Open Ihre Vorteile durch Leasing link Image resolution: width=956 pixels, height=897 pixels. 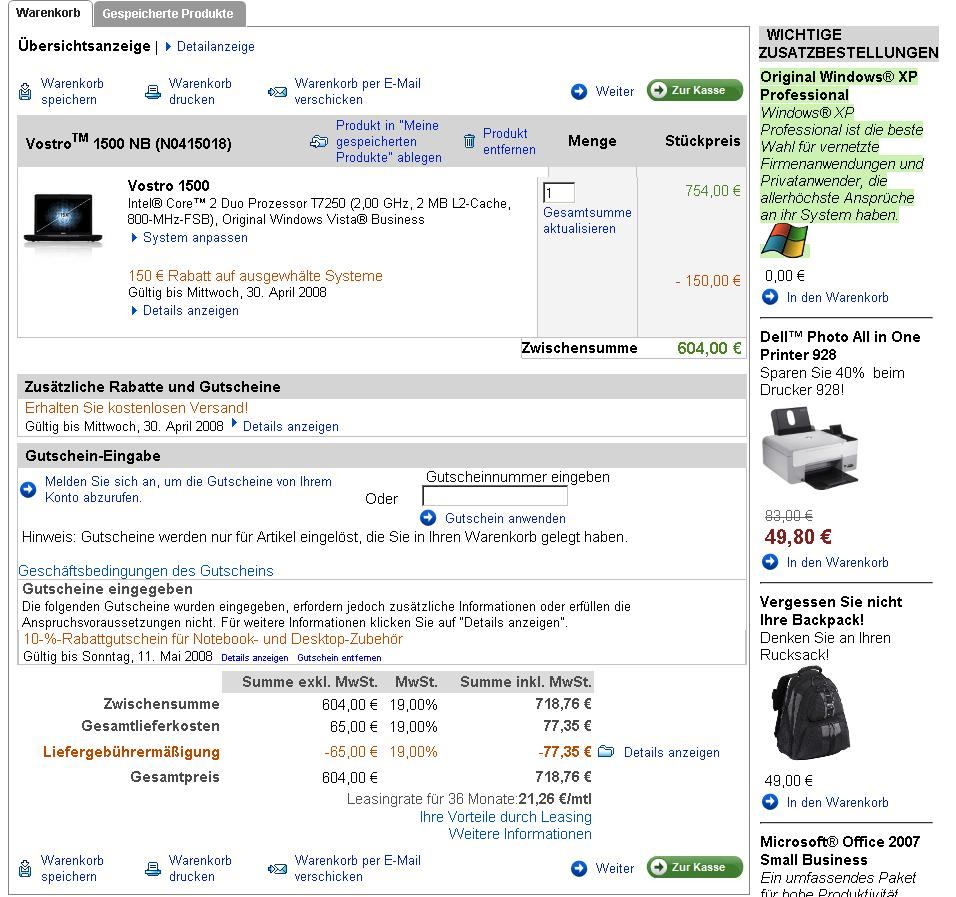pos(505,817)
